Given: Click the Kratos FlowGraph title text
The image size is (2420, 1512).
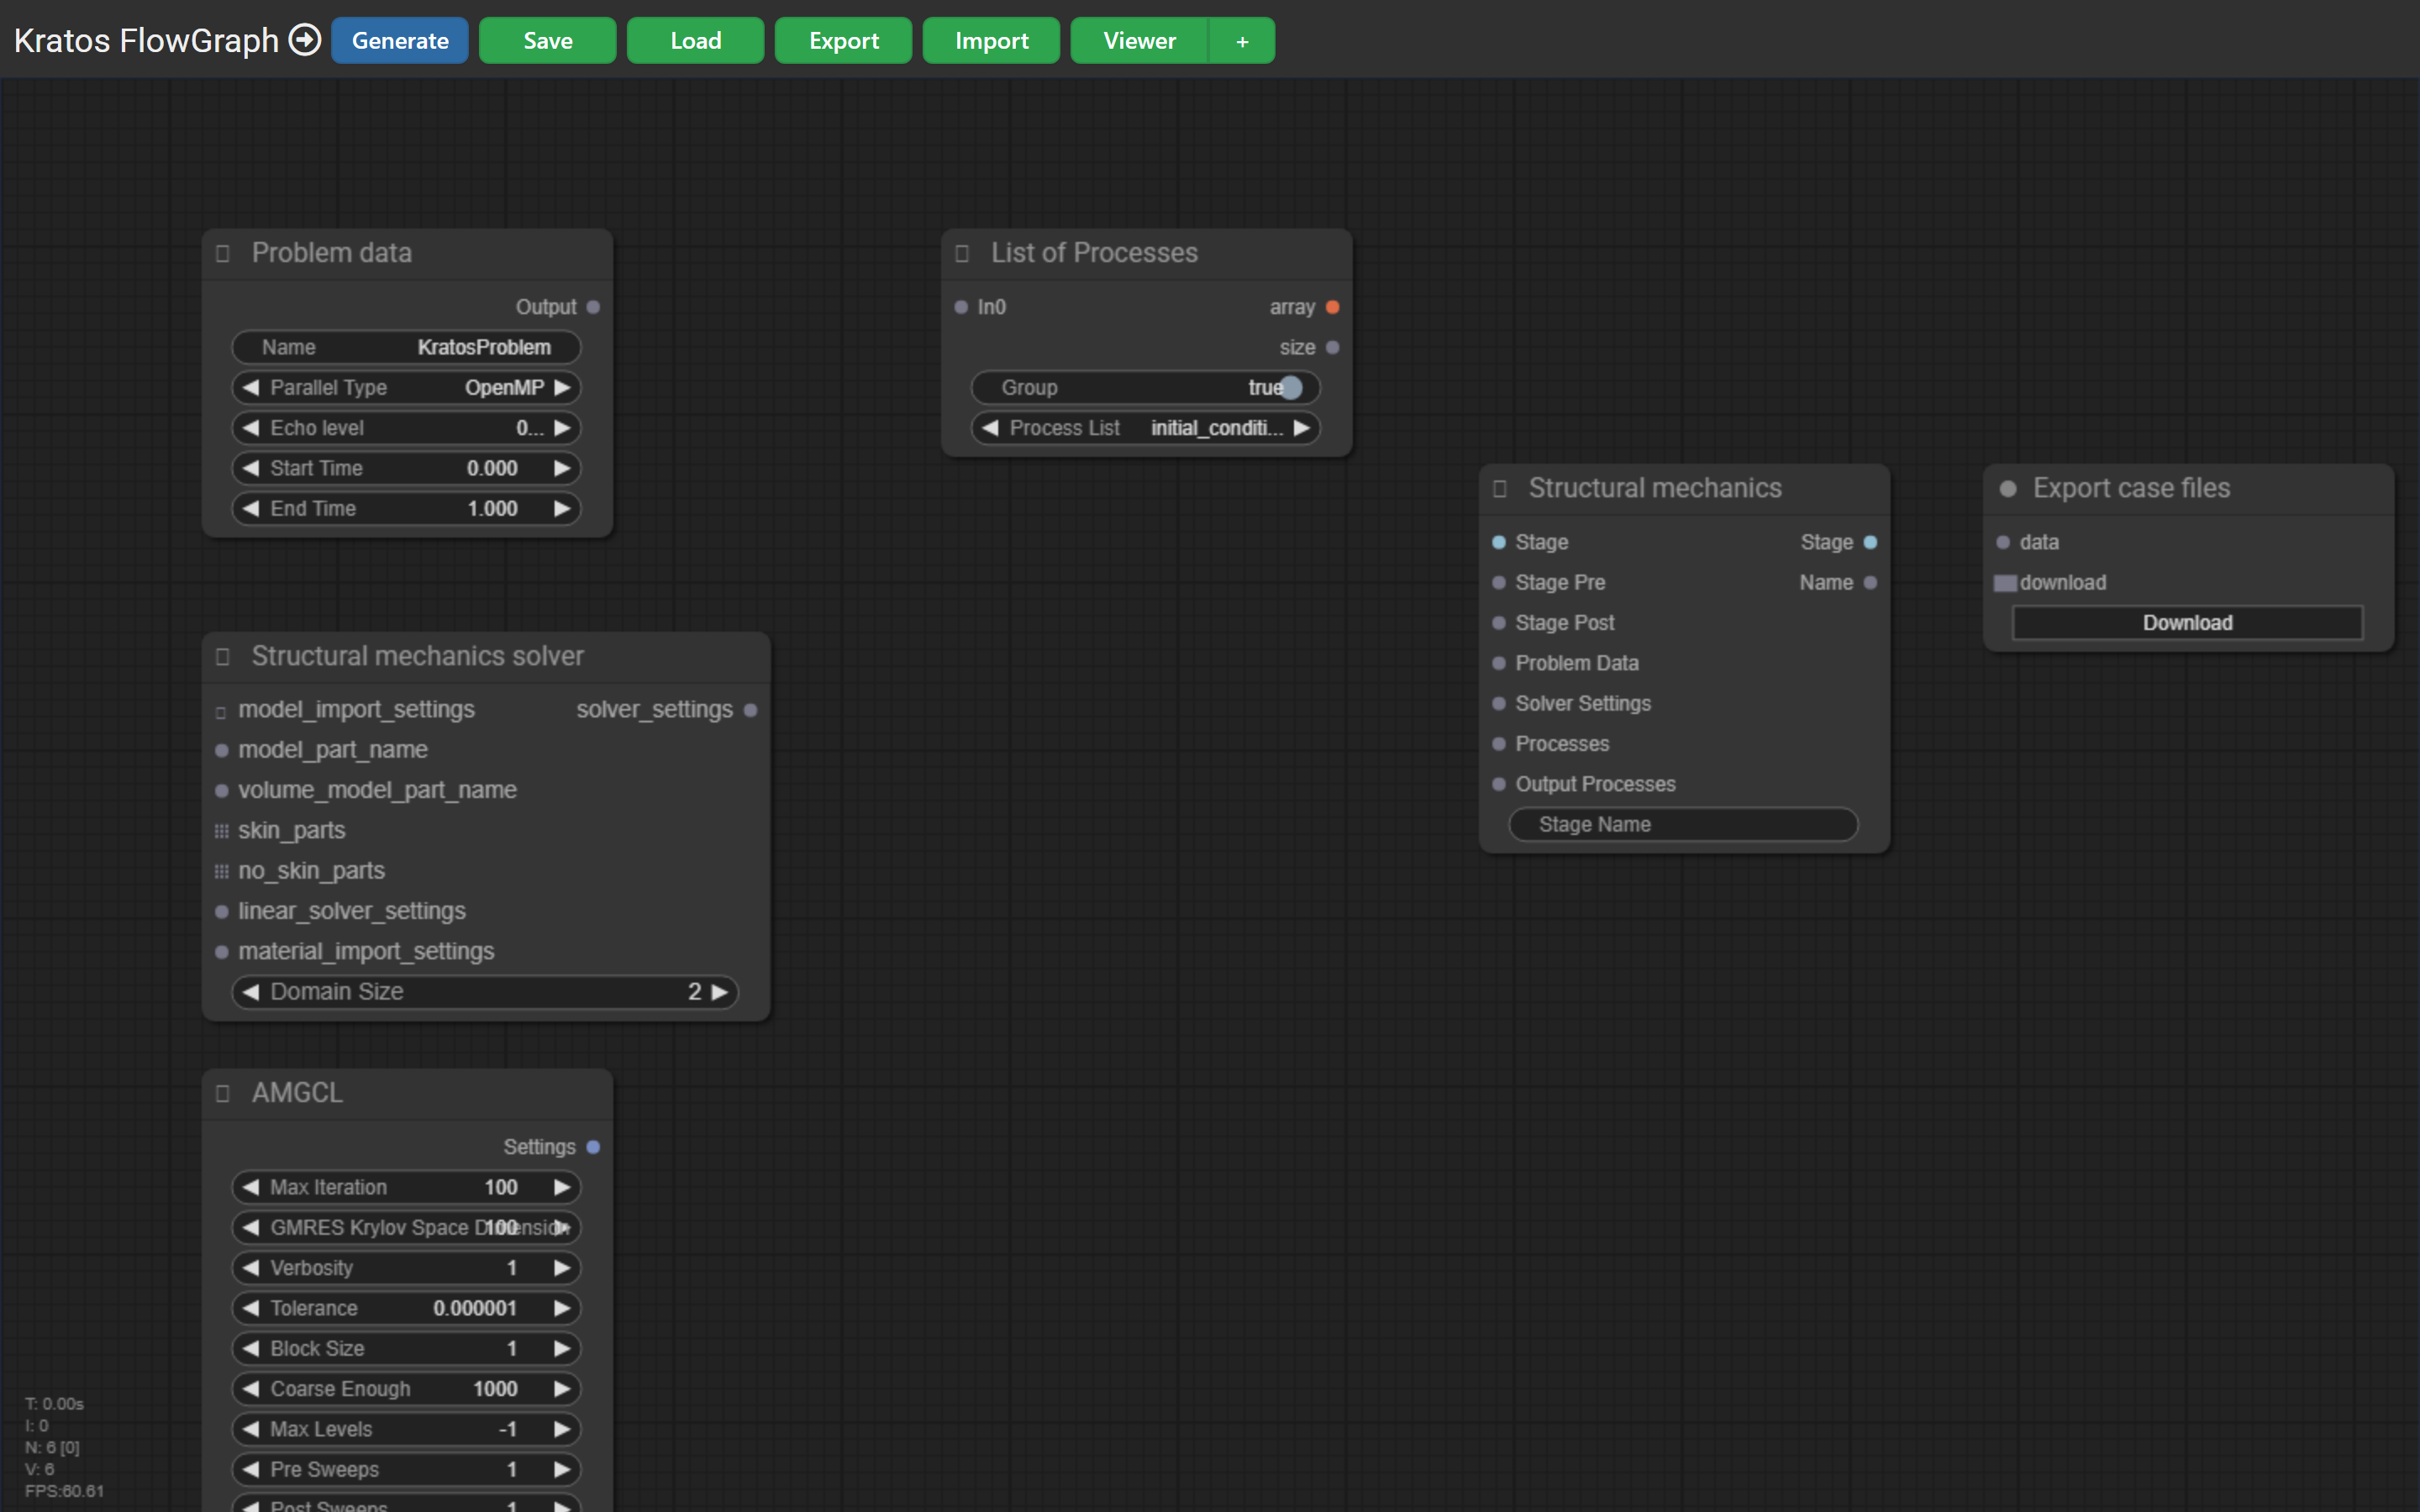Looking at the screenshot, I should coord(146,41).
